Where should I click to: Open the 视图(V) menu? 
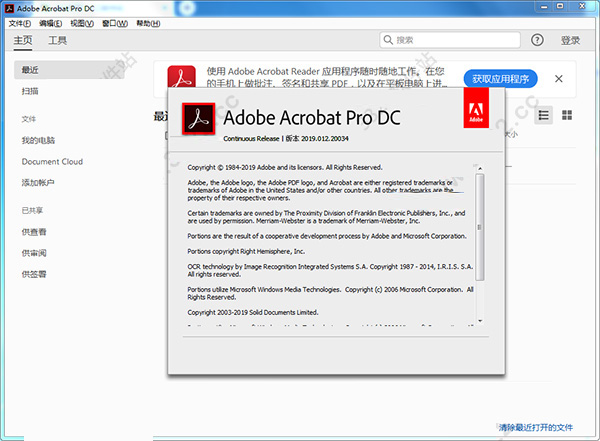click(x=82, y=24)
